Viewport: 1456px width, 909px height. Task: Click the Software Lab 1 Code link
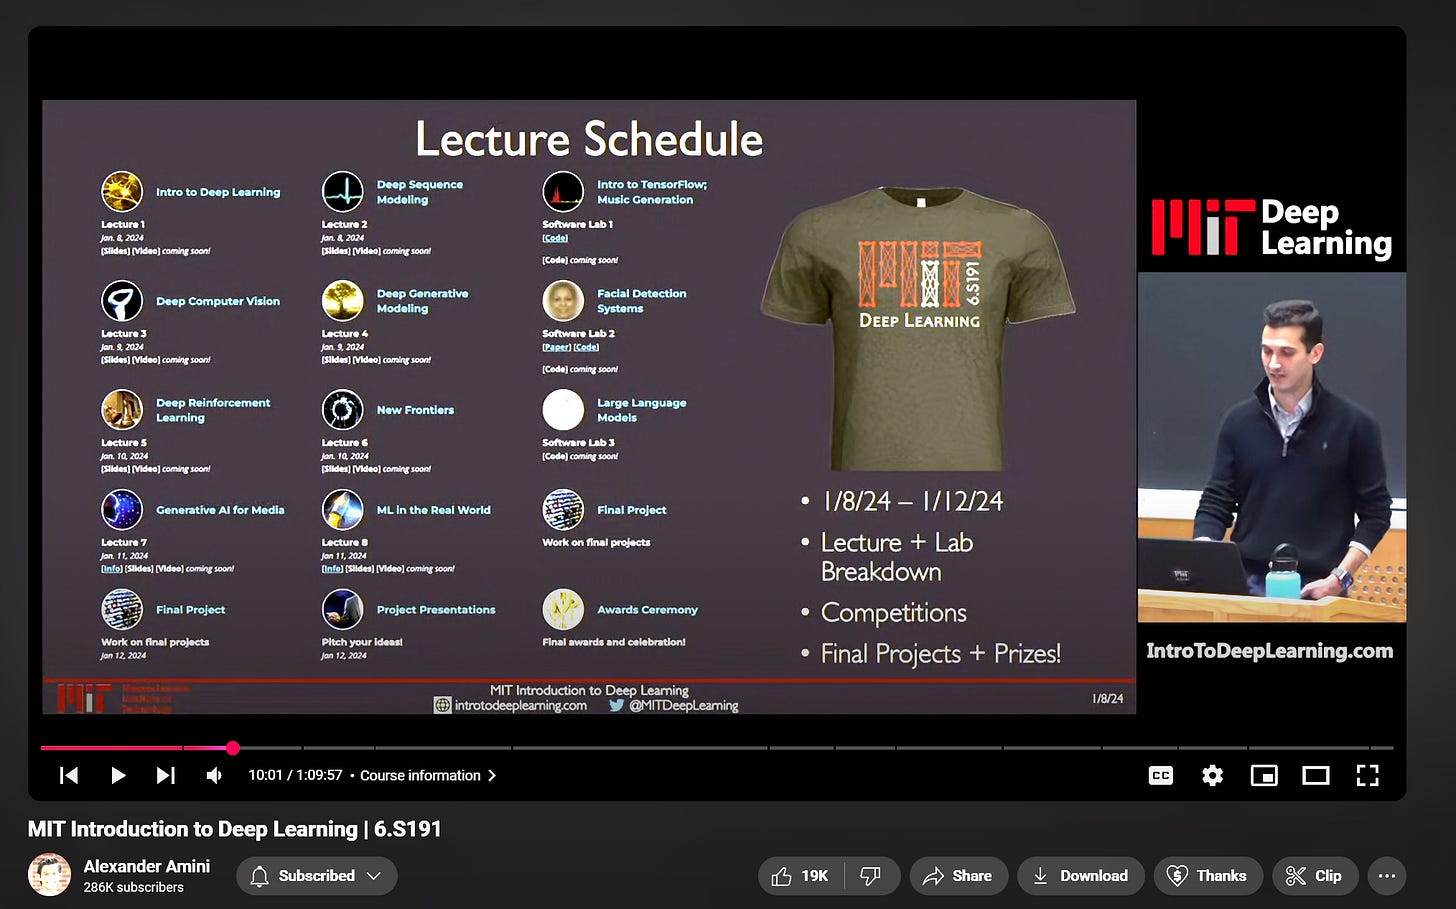[x=555, y=238]
